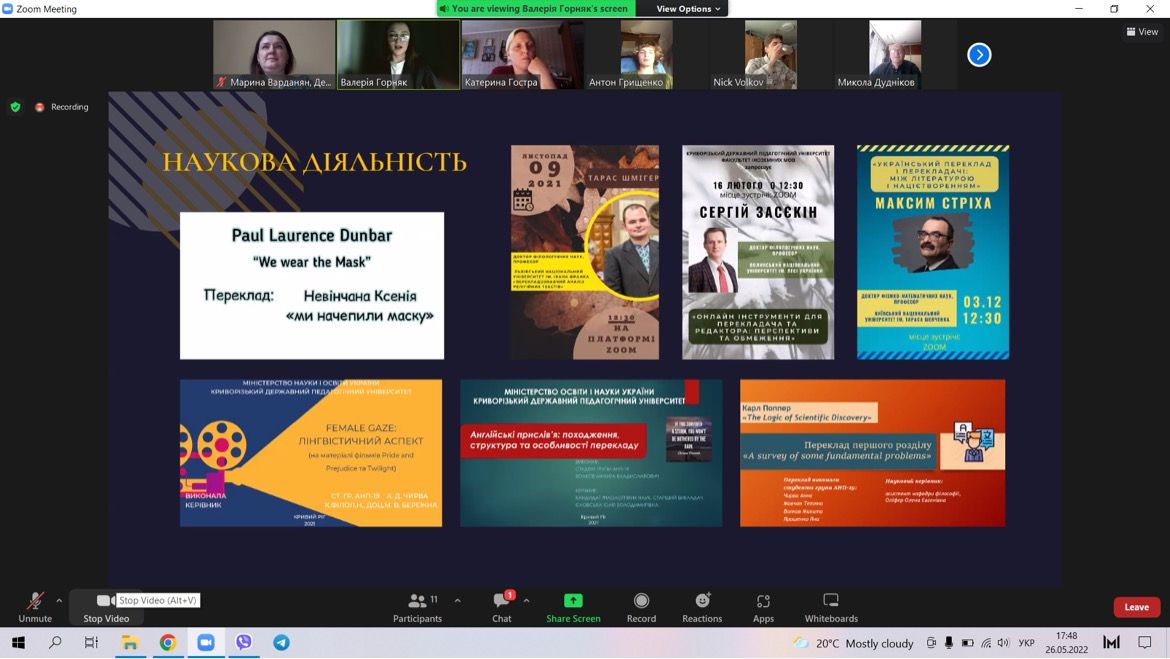Start recording with the Record button
The height and width of the screenshot is (659, 1170).
click(641, 607)
